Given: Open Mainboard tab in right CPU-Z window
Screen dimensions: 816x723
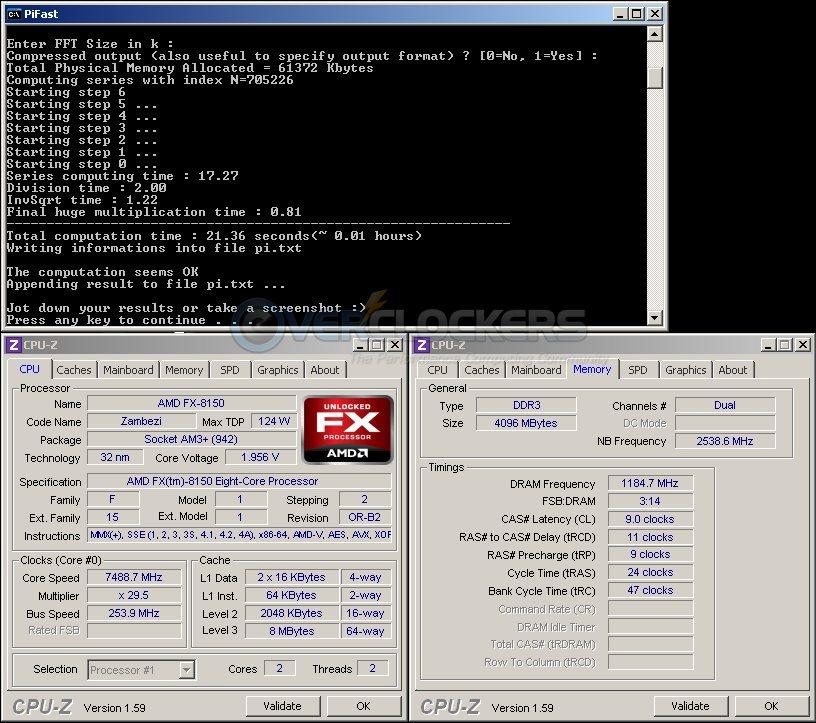Looking at the screenshot, I should click(536, 370).
